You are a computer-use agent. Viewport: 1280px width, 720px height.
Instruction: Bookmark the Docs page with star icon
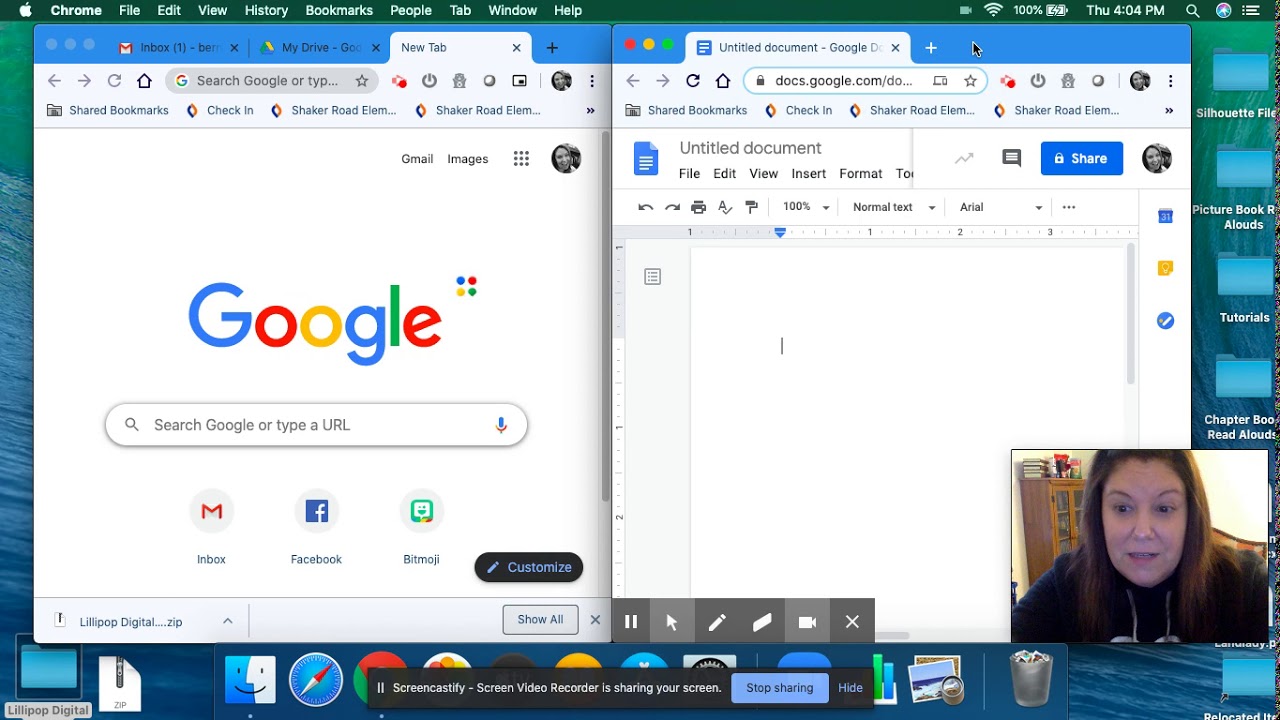(x=970, y=81)
